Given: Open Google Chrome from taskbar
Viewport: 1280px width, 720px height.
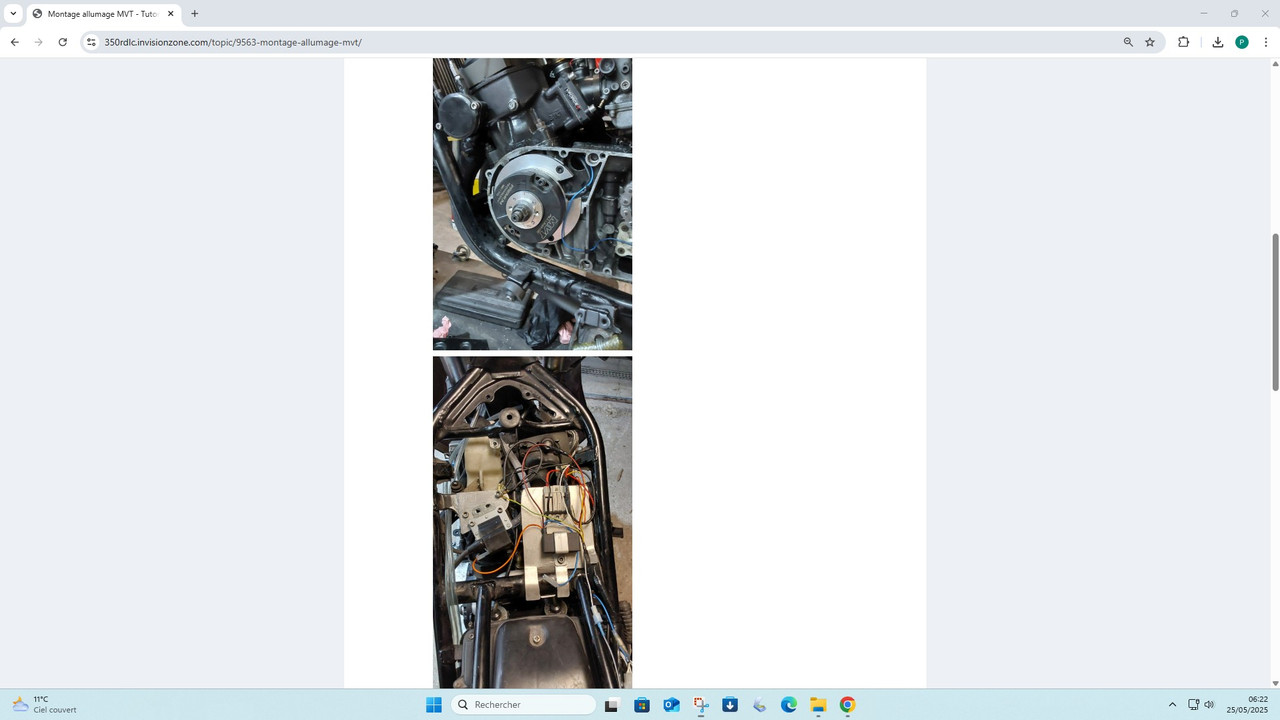Looking at the screenshot, I should [847, 705].
